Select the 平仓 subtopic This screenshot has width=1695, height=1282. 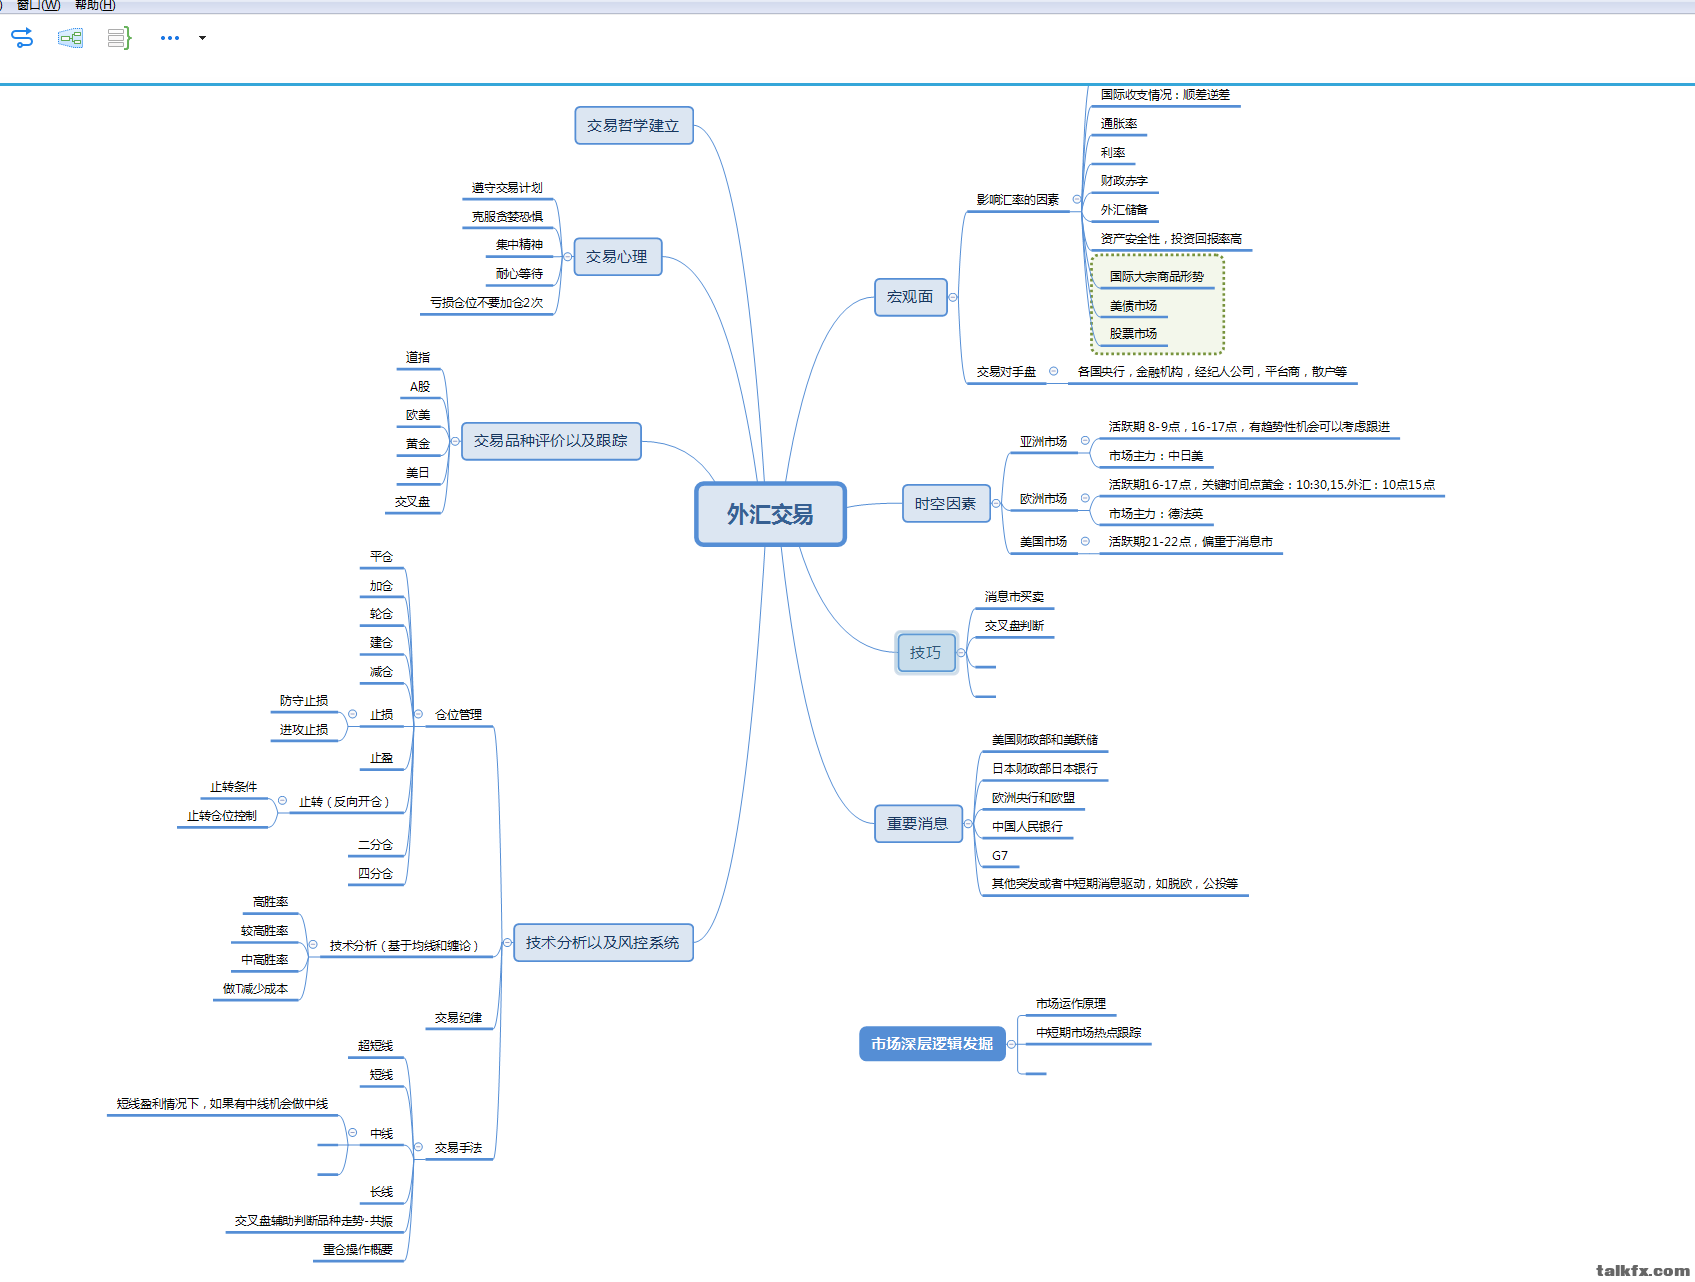[381, 557]
